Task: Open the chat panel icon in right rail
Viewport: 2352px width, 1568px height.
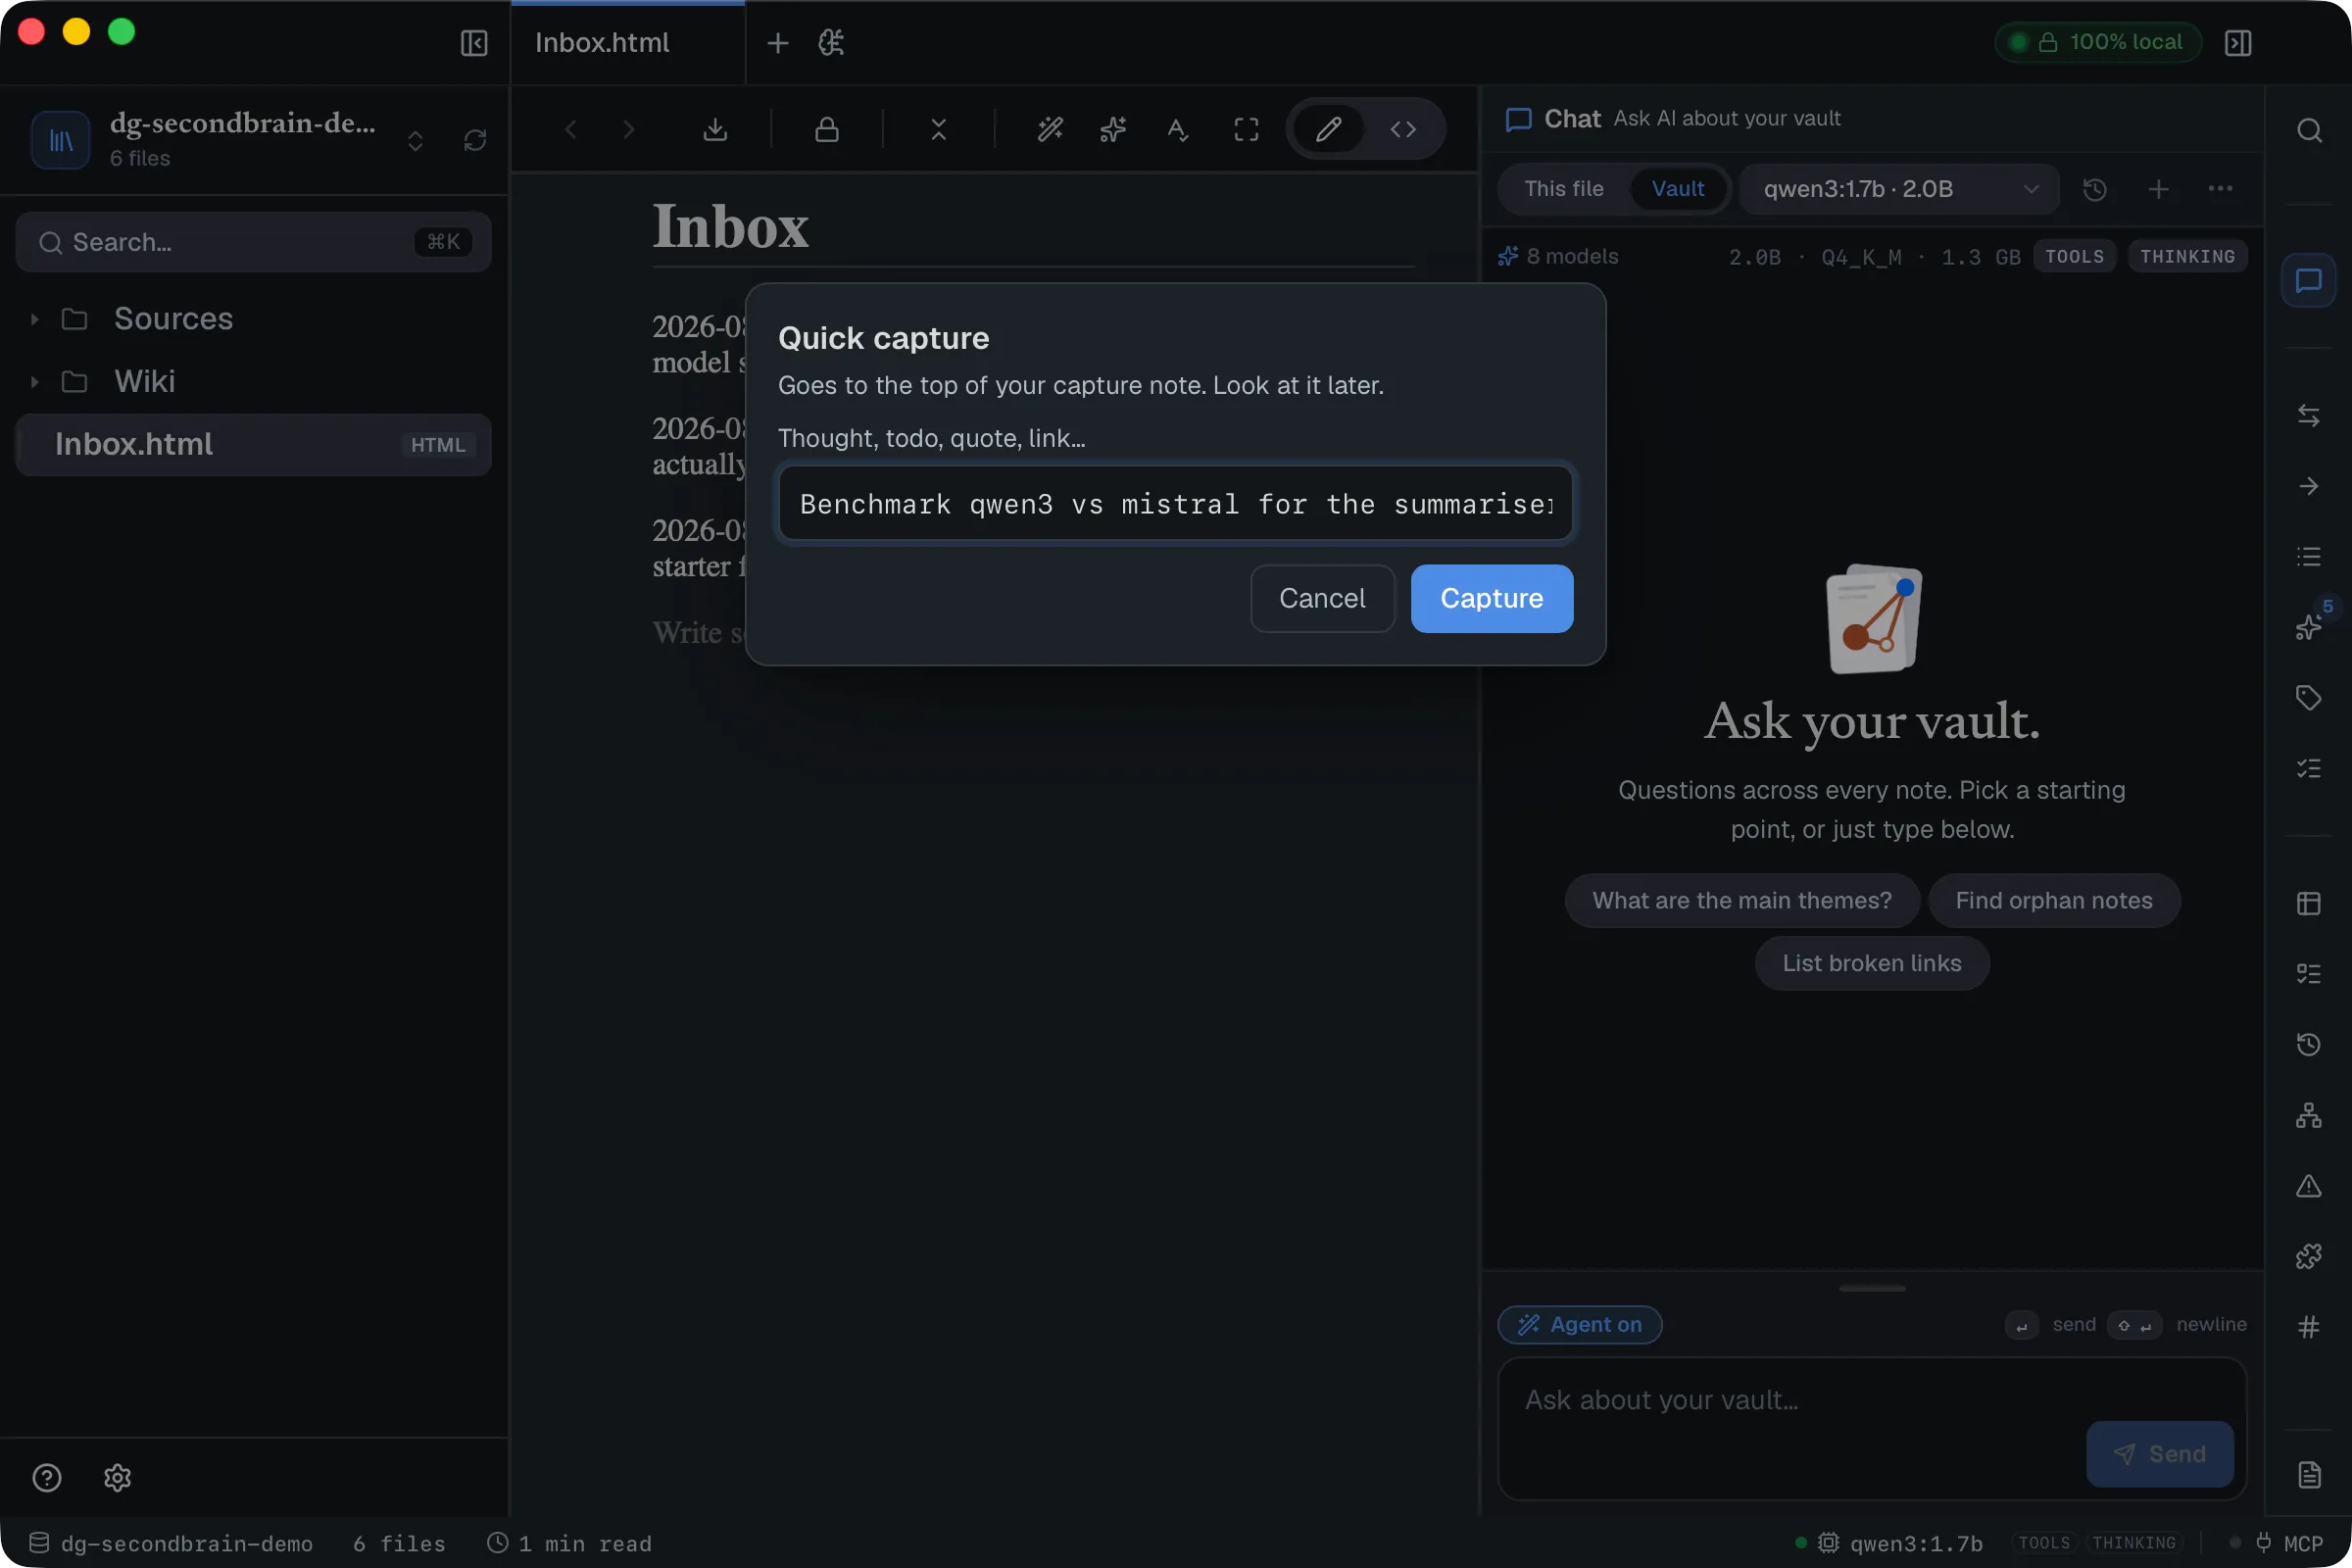Action: point(2308,281)
